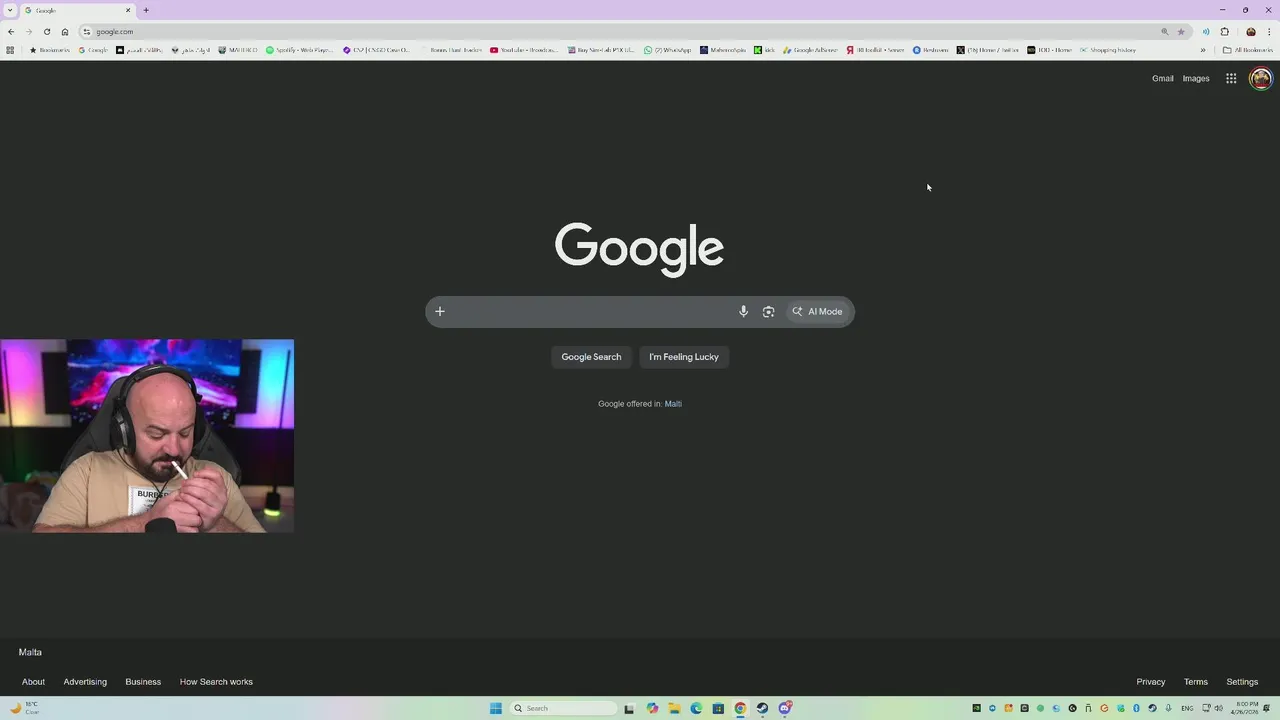This screenshot has height=720, width=1280.
Task: Go back with the browser back arrow
Action: click(11, 31)
